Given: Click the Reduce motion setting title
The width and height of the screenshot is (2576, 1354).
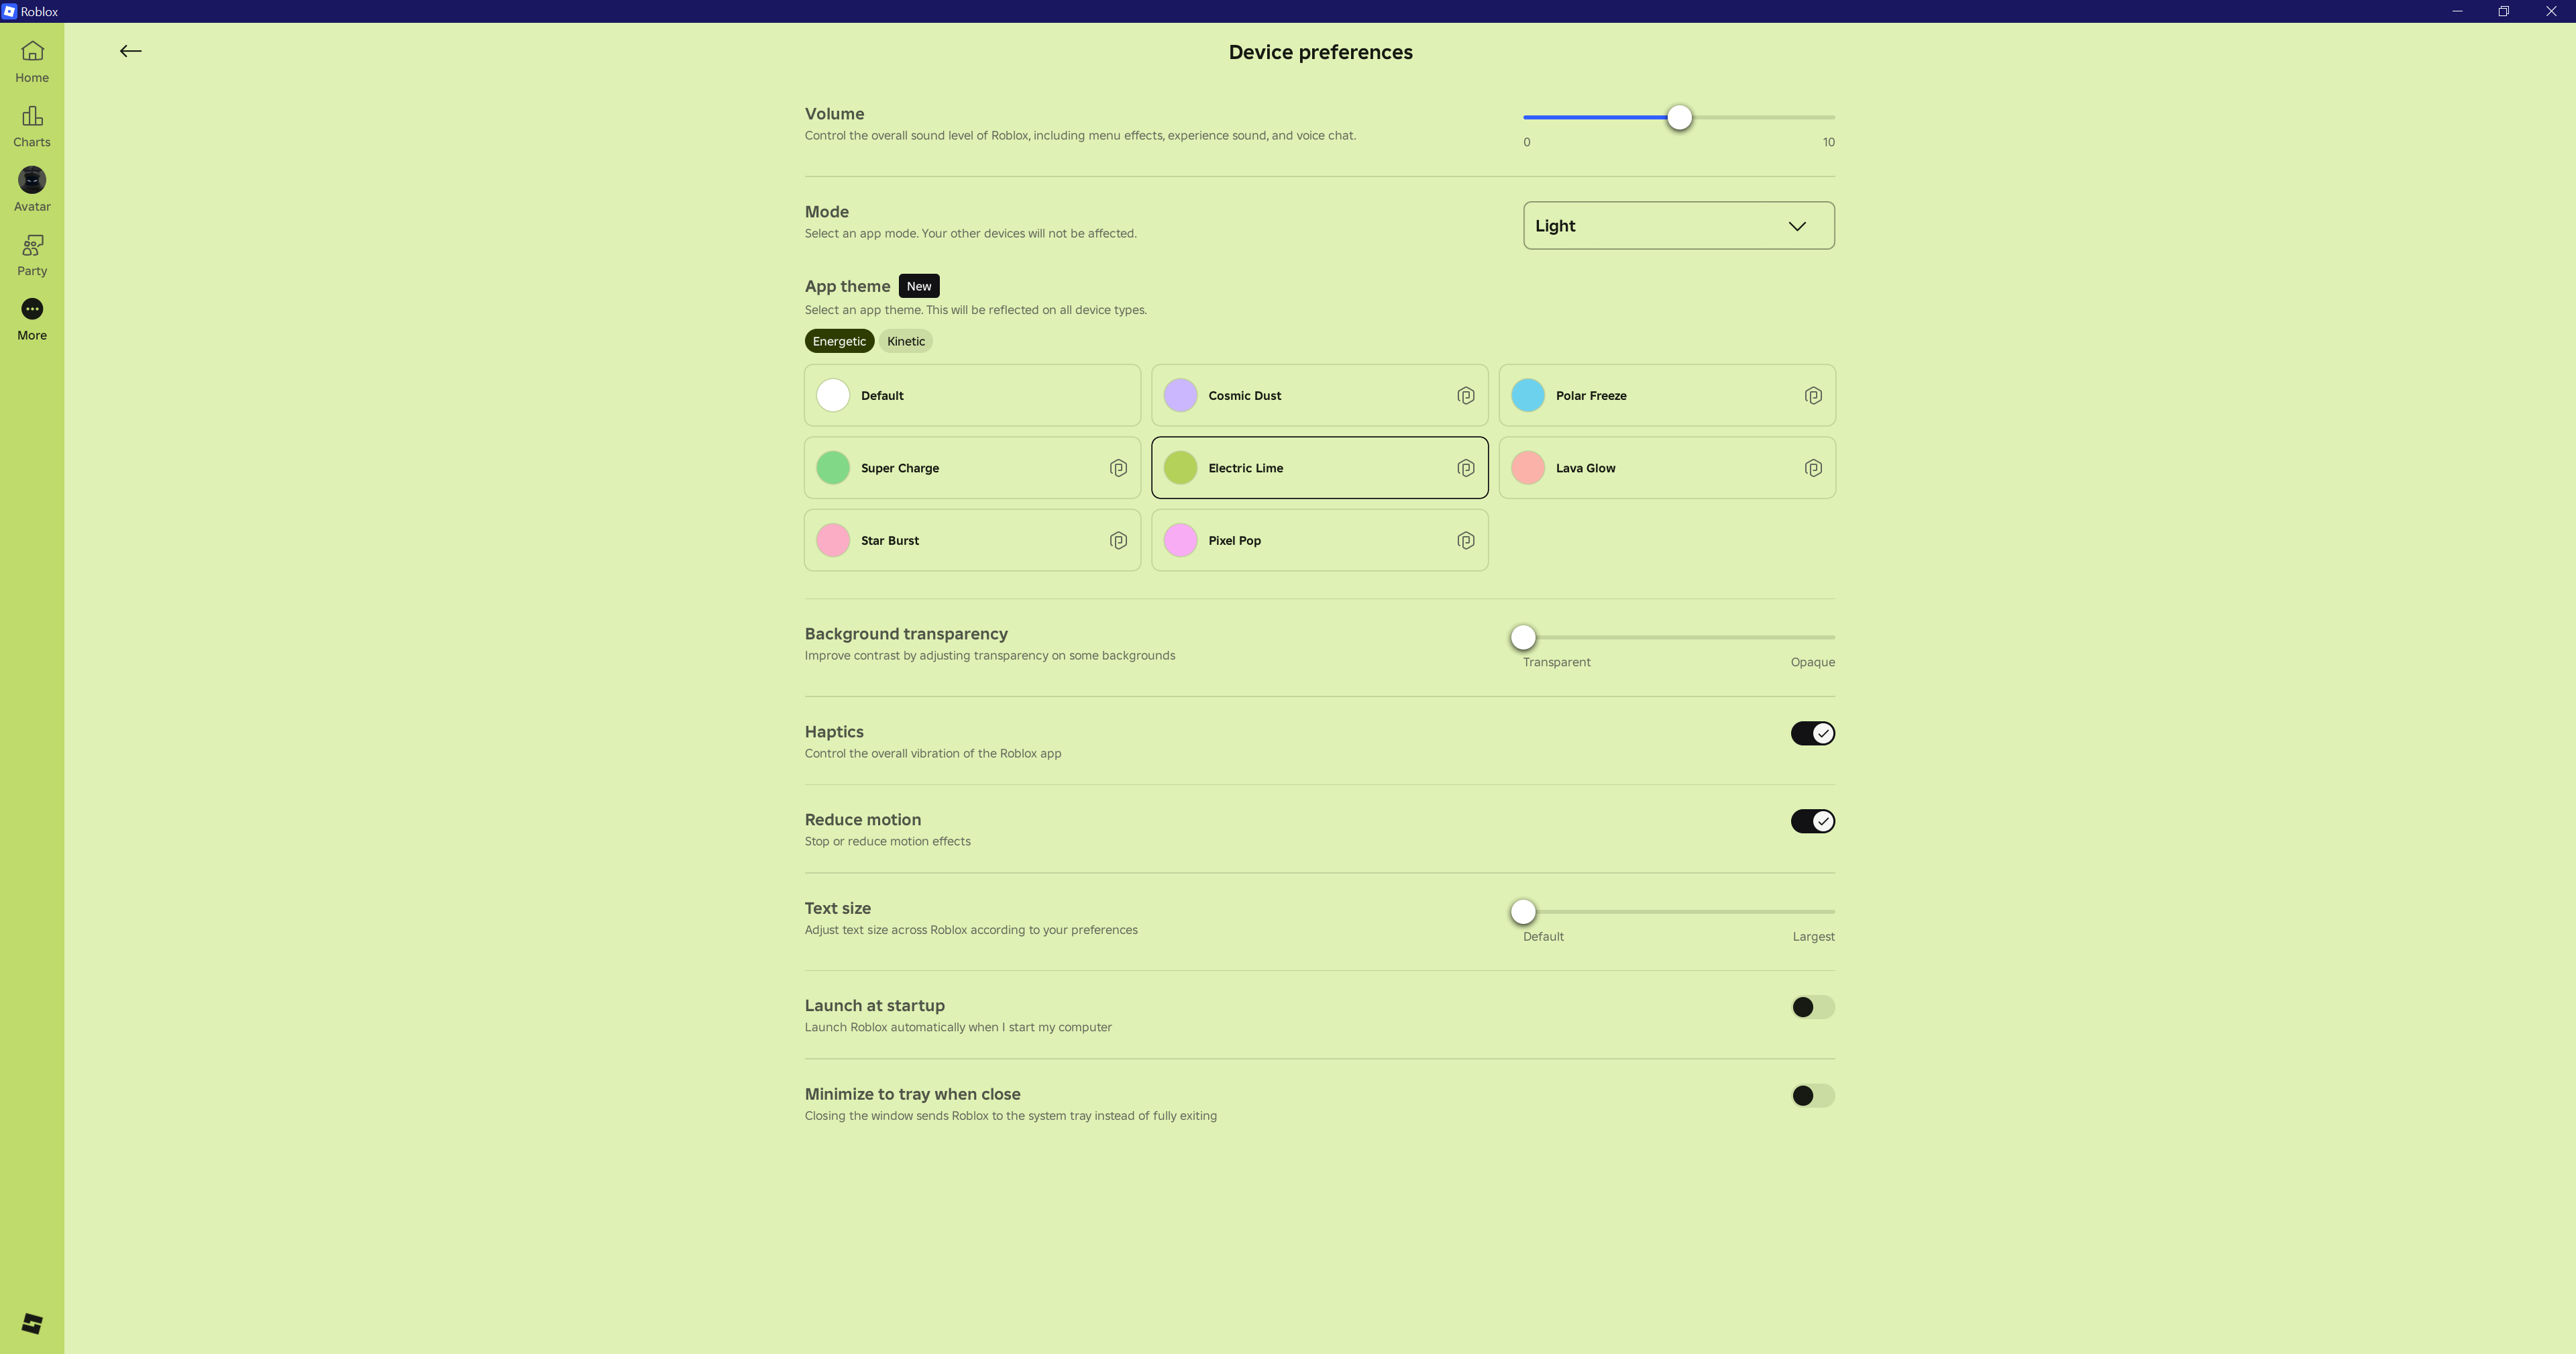Looking at the screenshot, I should 862,820.
